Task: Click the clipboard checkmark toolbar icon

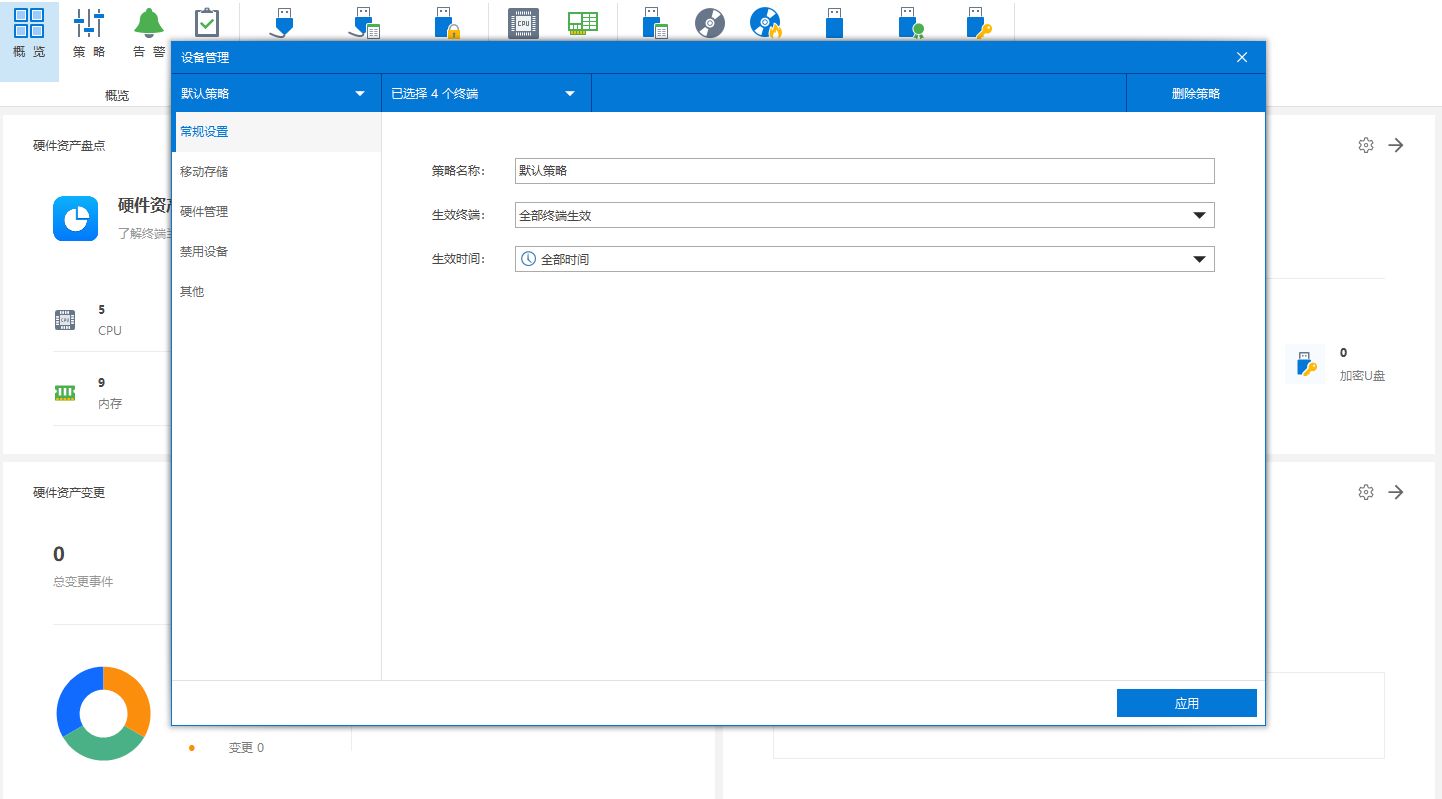Action: click(x=206, y=22)
